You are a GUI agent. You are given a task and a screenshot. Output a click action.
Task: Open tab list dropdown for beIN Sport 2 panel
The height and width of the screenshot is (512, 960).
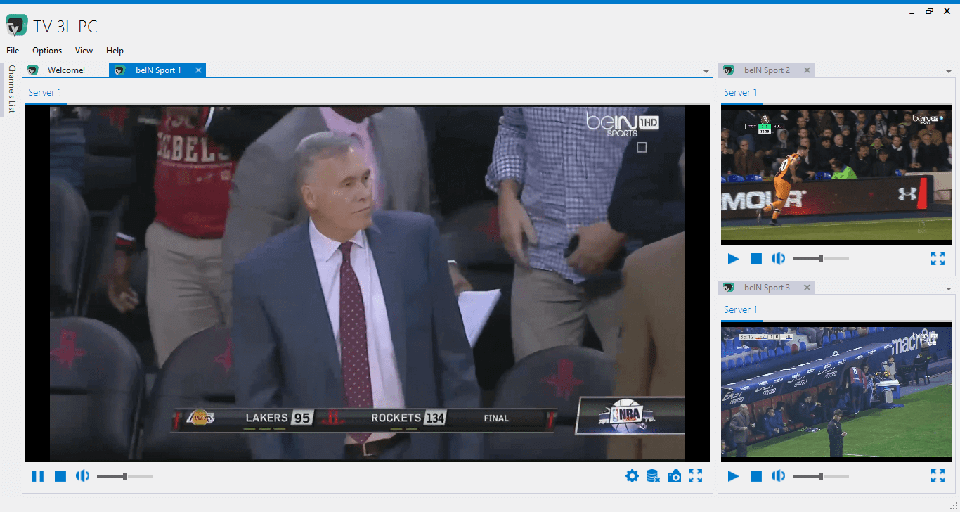coord(949,71)
